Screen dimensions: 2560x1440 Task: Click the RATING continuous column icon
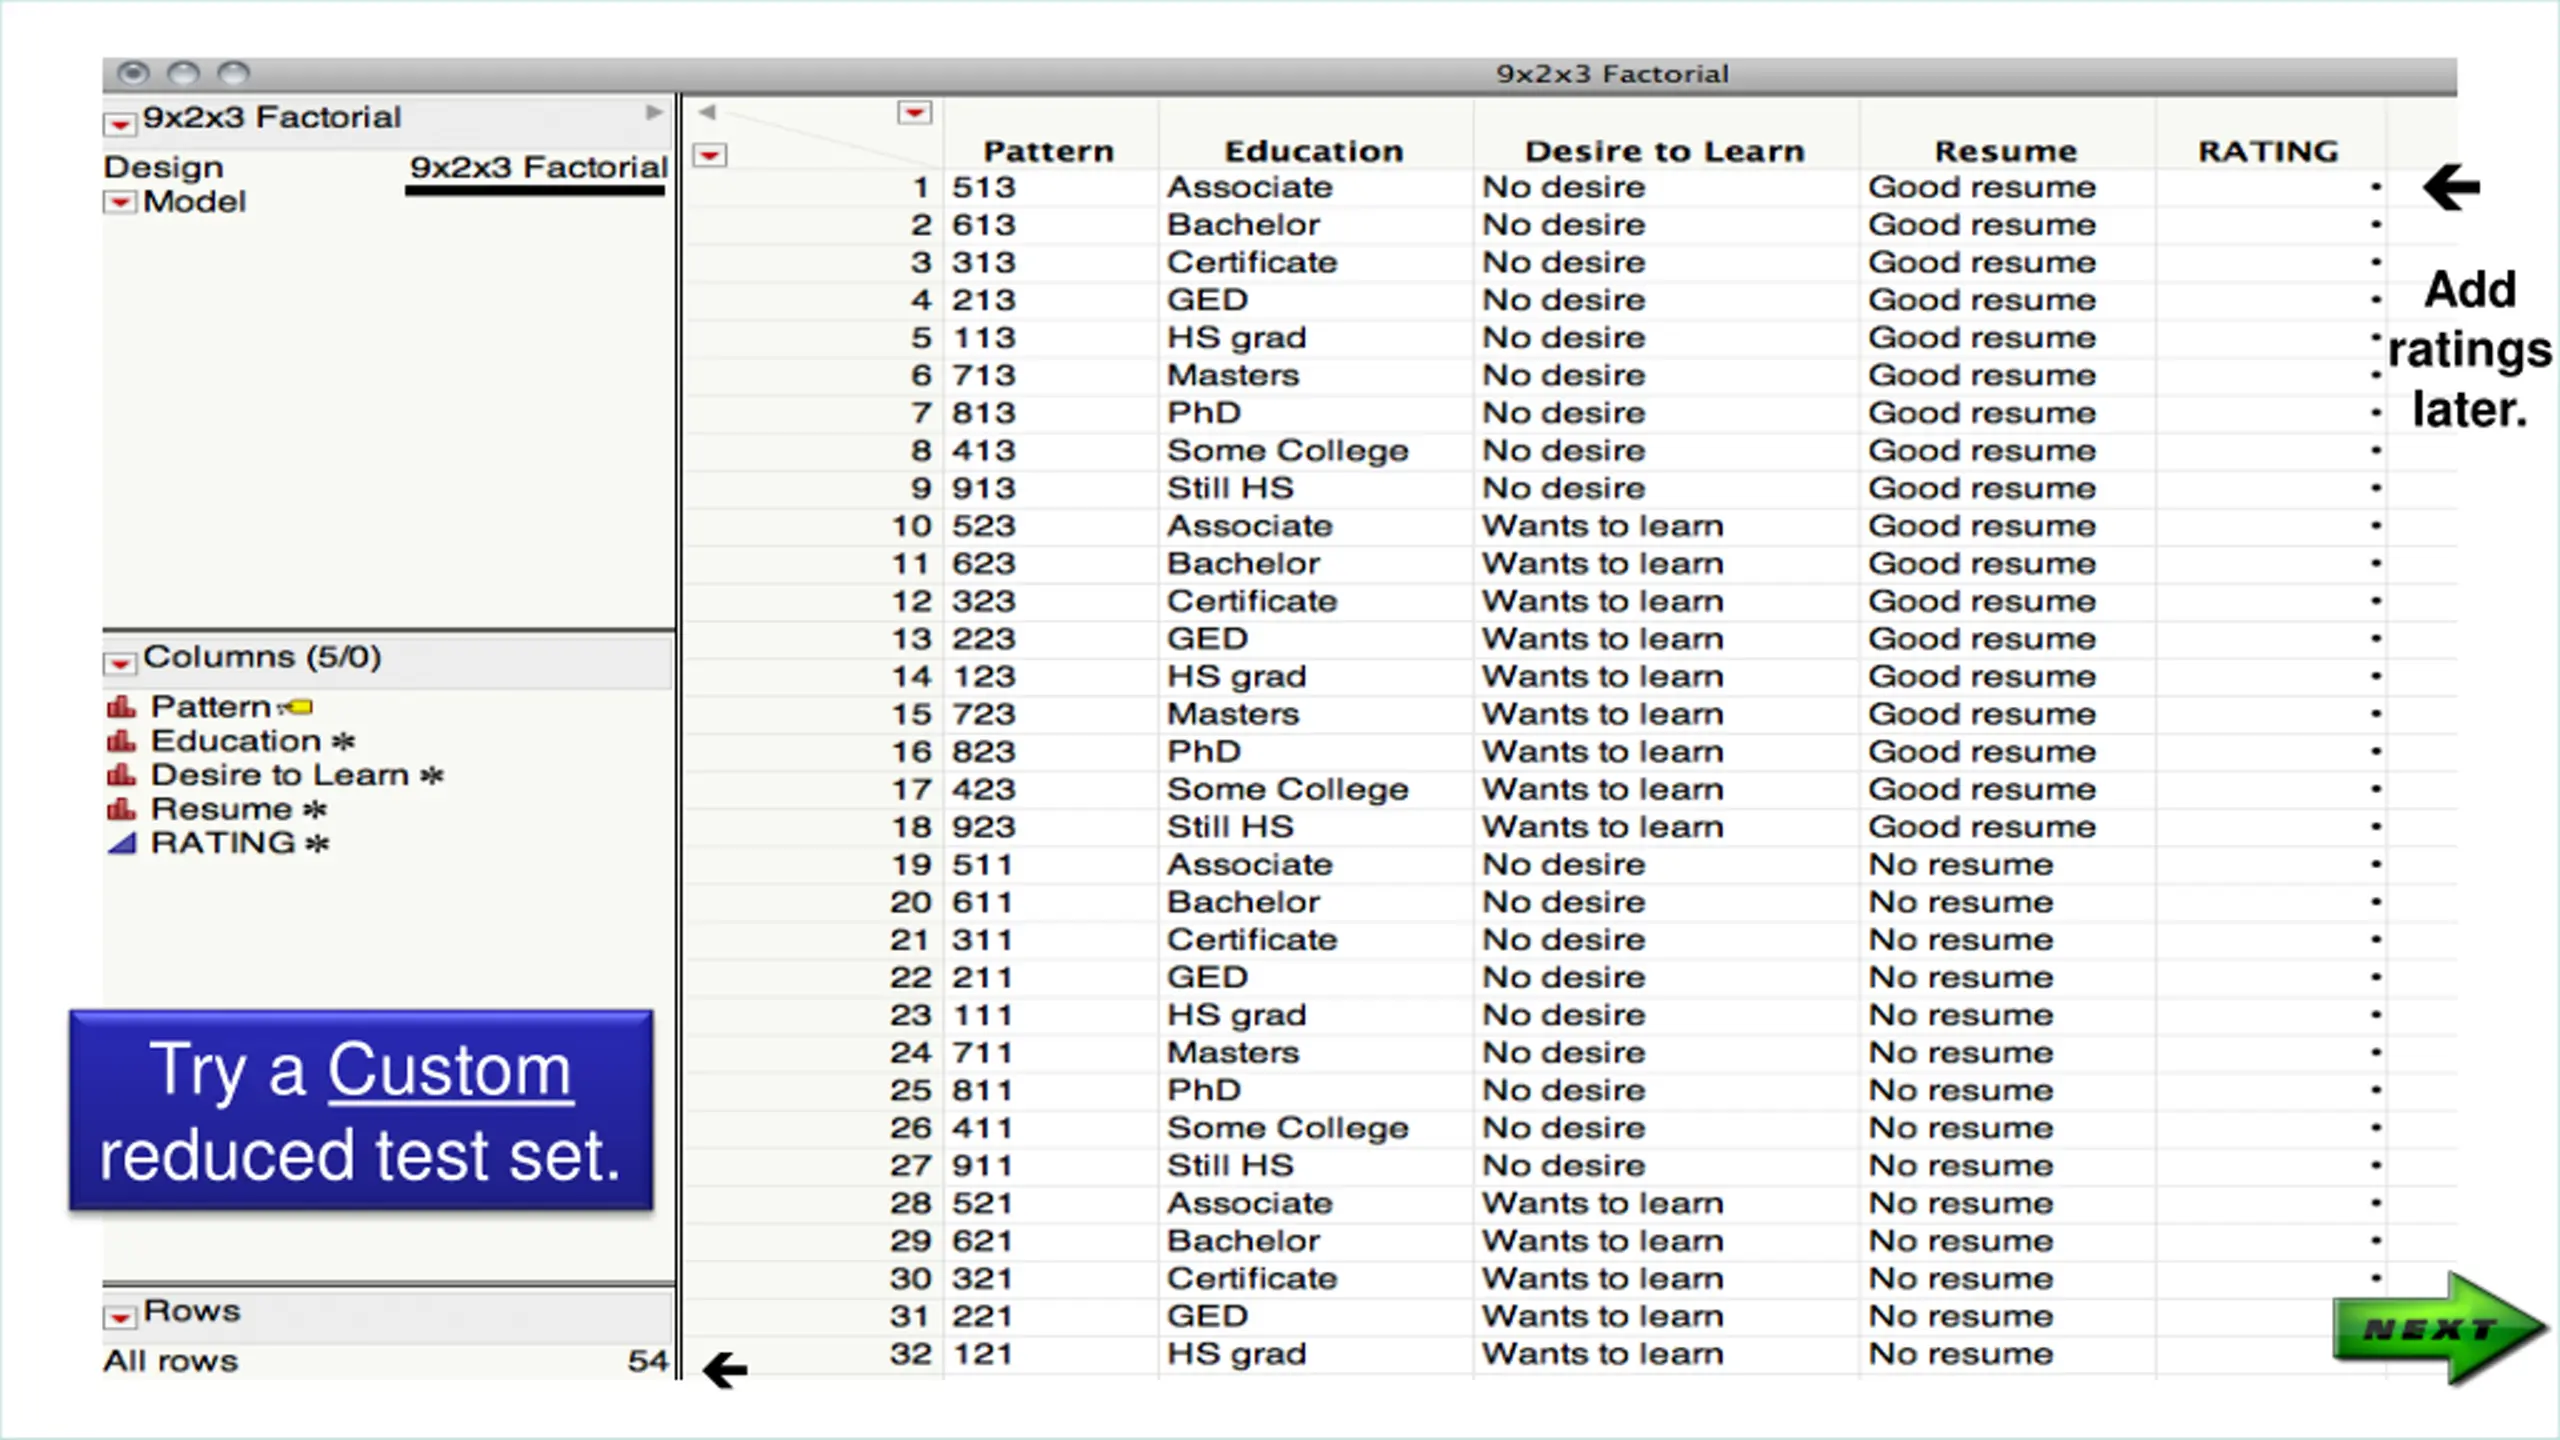122,843
